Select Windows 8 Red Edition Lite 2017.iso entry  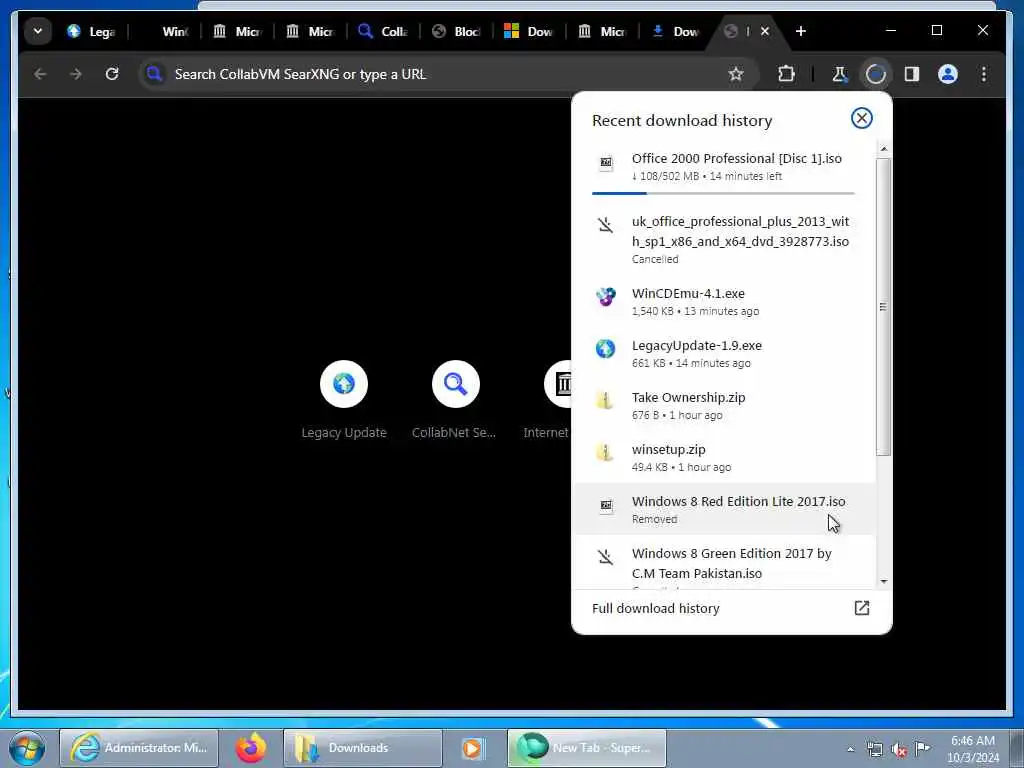point(724,509)
